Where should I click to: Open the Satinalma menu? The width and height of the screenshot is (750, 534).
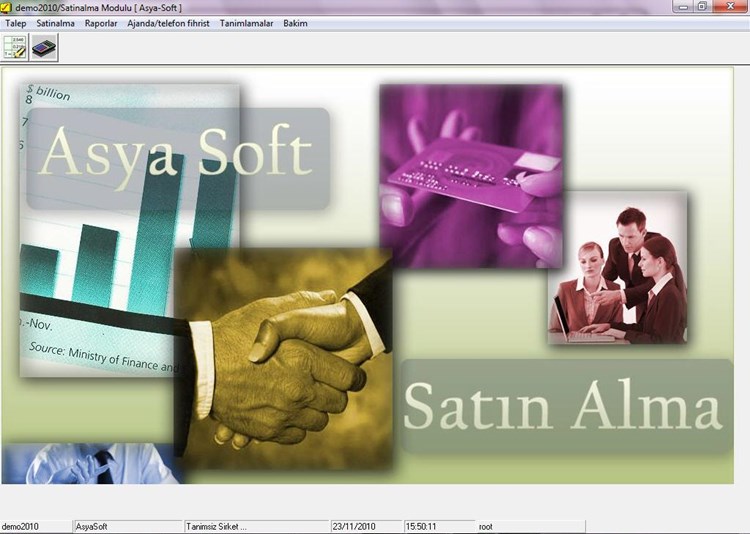[55, 23]
